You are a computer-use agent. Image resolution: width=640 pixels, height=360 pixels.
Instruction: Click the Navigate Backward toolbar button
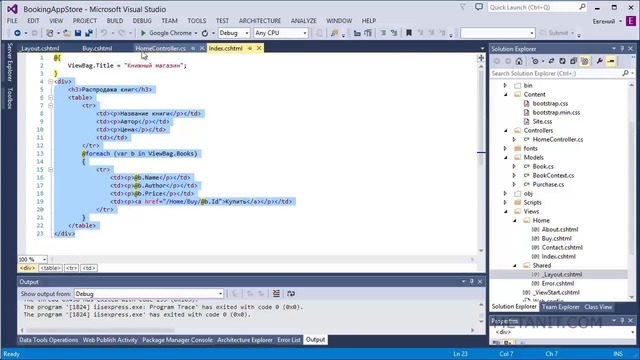17,33
